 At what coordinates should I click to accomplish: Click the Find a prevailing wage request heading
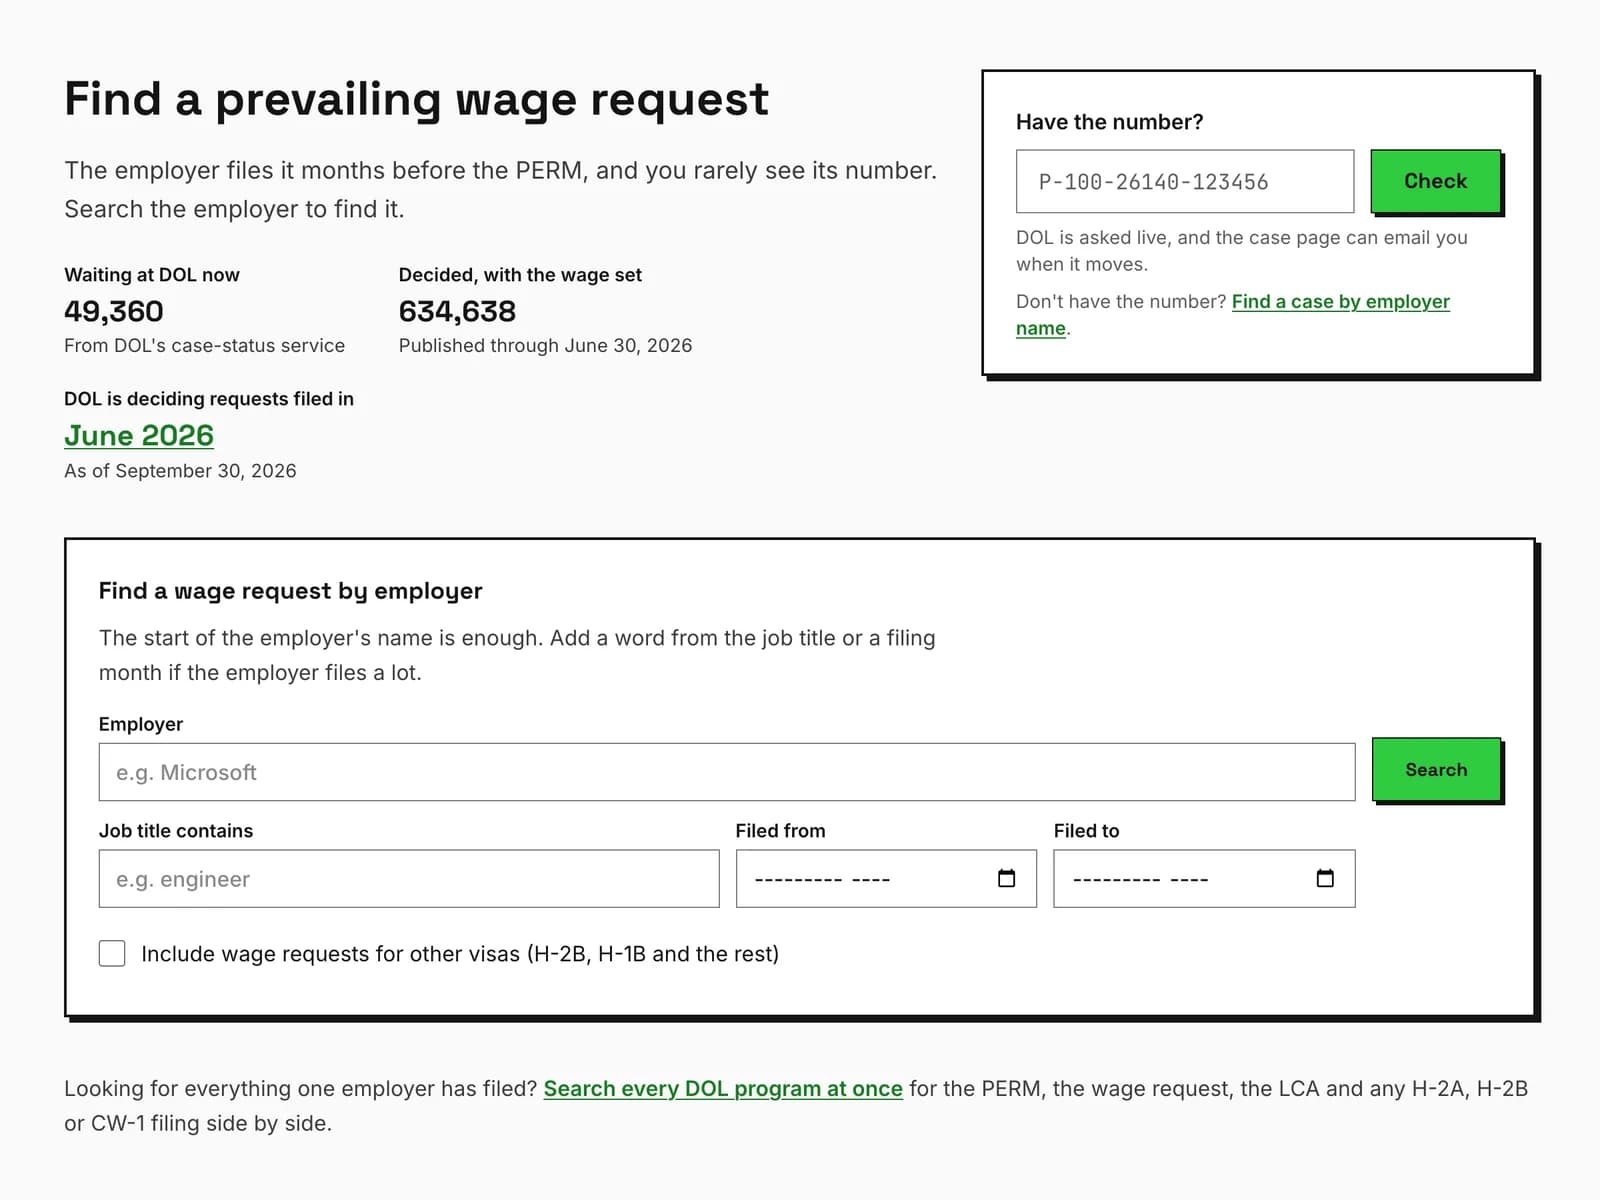[416, 99]
